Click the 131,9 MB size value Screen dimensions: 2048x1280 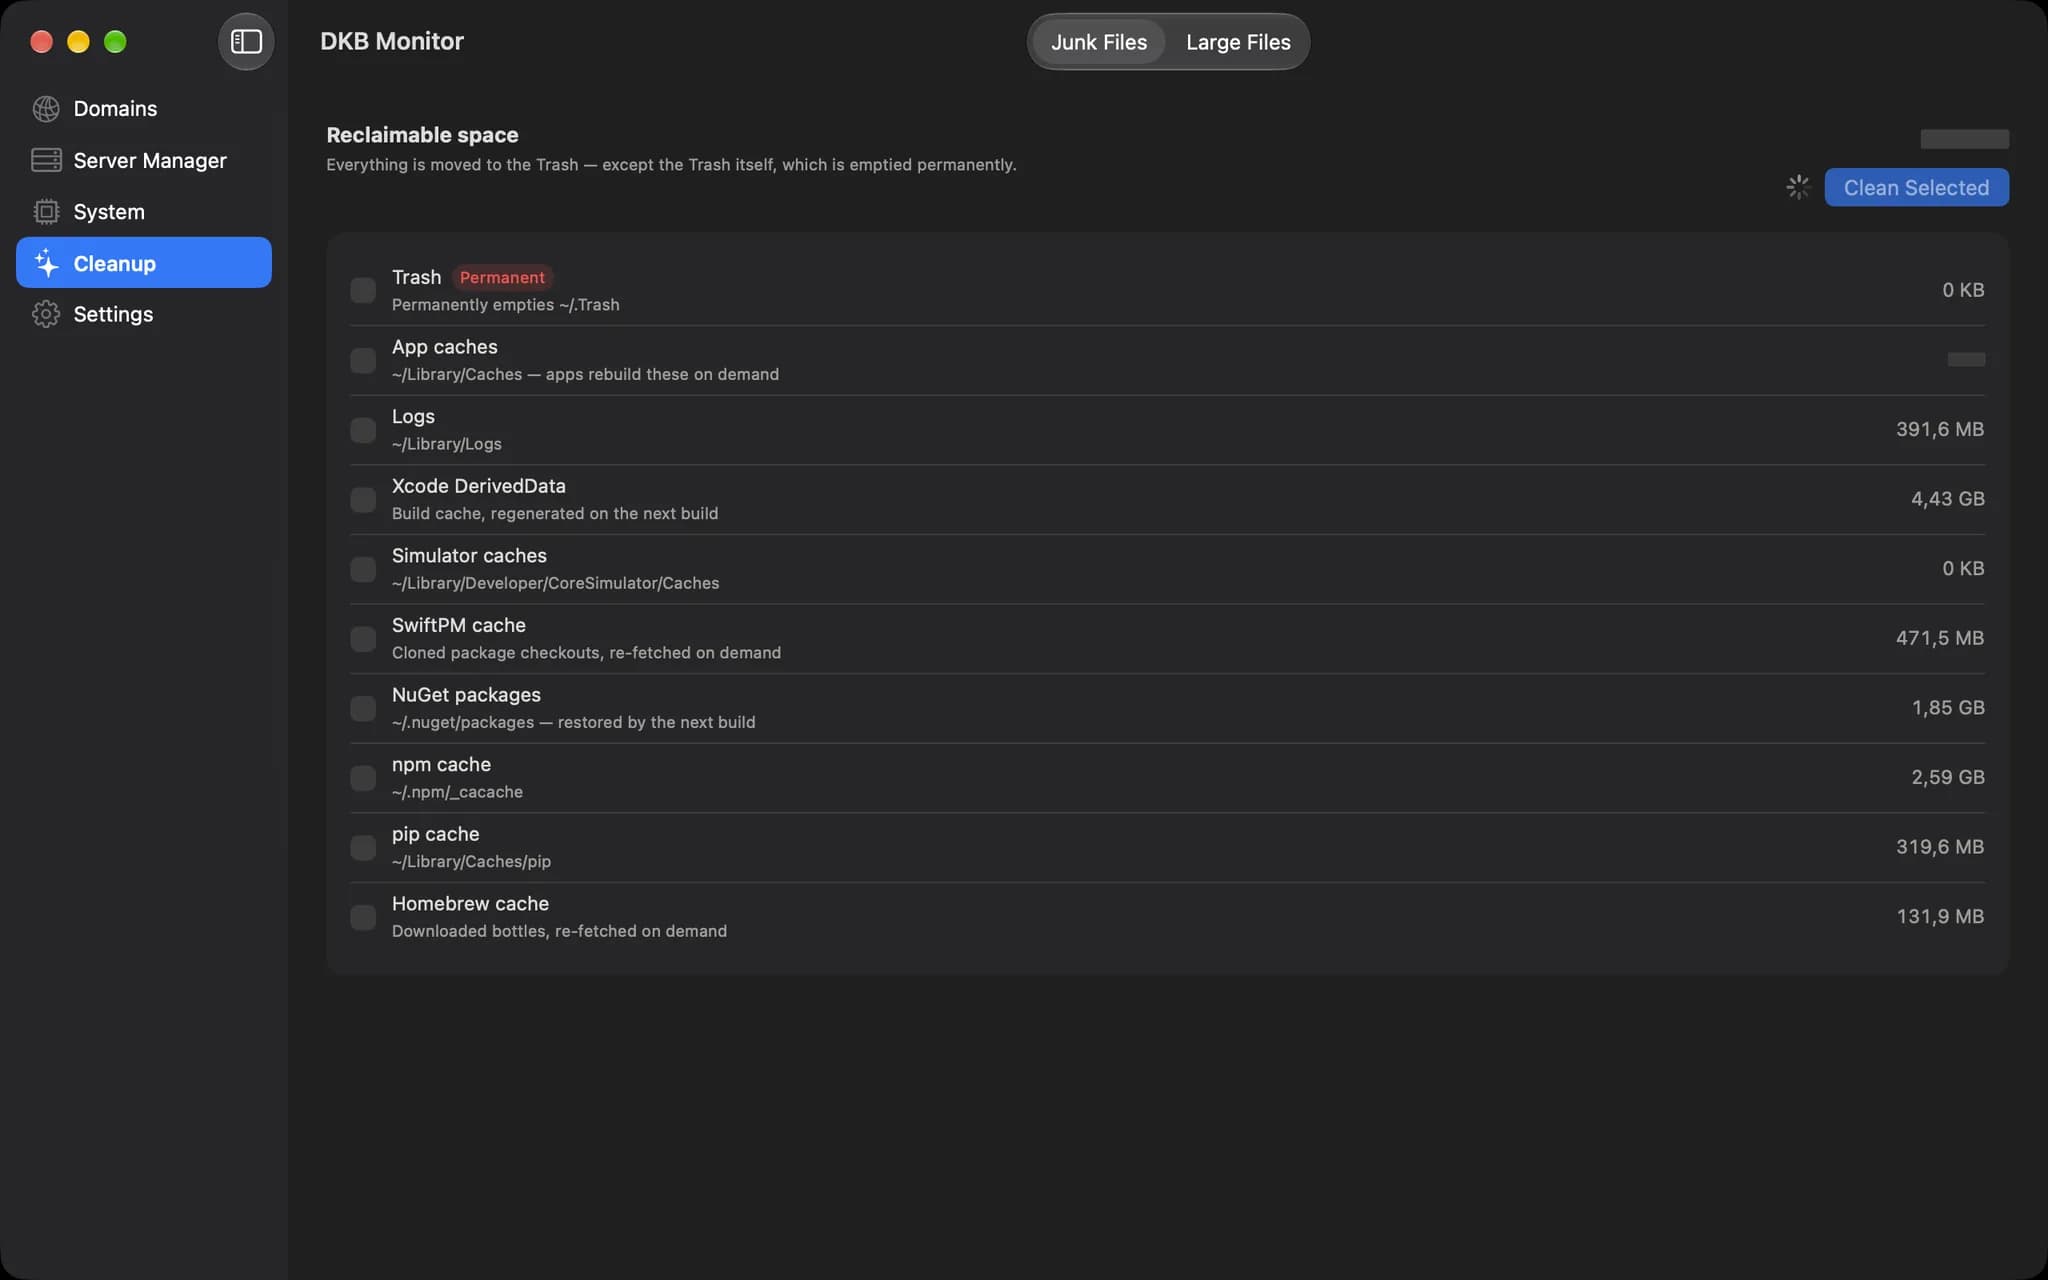[x=1940, y=916]
